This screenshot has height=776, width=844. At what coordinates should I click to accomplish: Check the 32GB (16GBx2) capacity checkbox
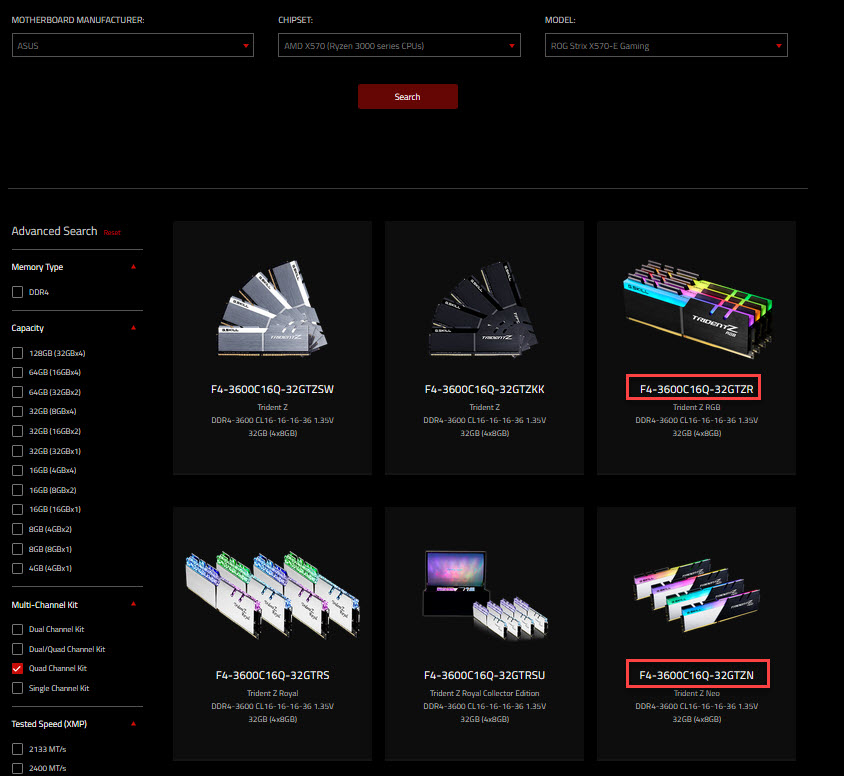pos(17,431)
